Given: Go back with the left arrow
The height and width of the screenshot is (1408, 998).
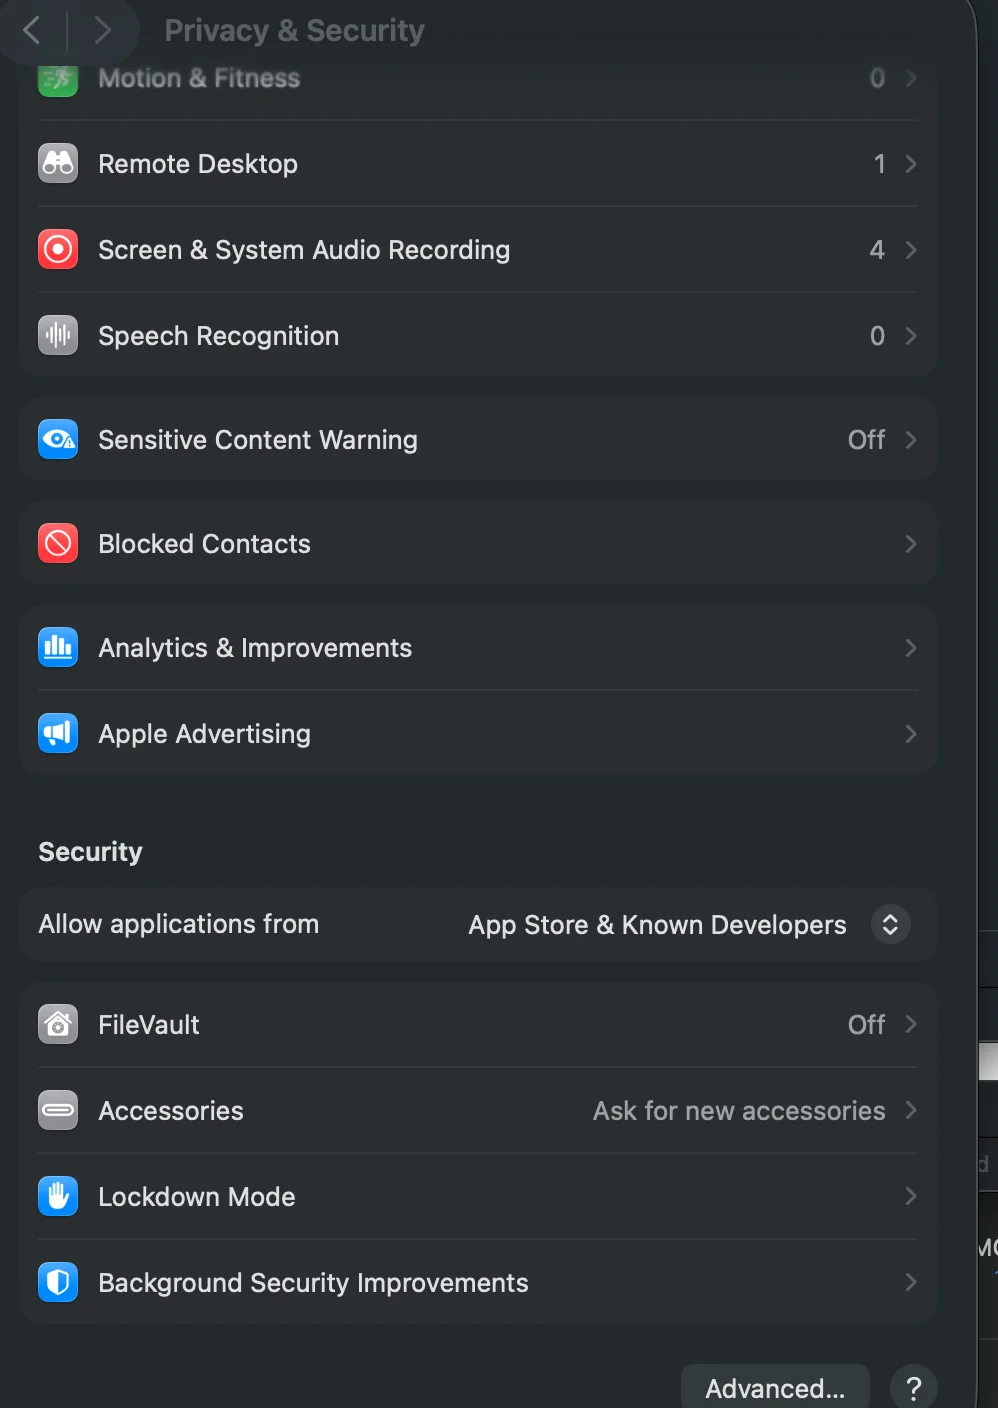Looking at the screenshot, I should [x=32, y=30].
